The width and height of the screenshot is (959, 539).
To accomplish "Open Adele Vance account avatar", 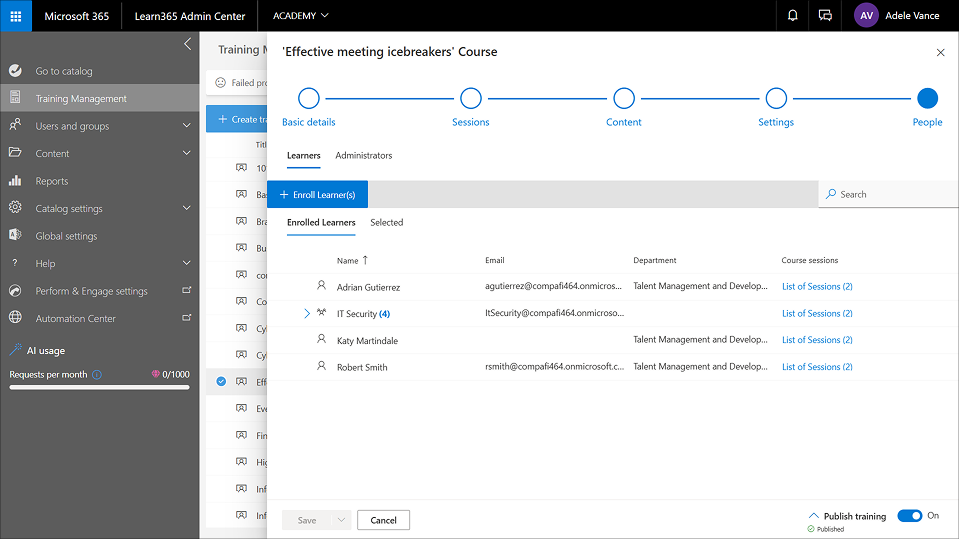I will (866, 15).
